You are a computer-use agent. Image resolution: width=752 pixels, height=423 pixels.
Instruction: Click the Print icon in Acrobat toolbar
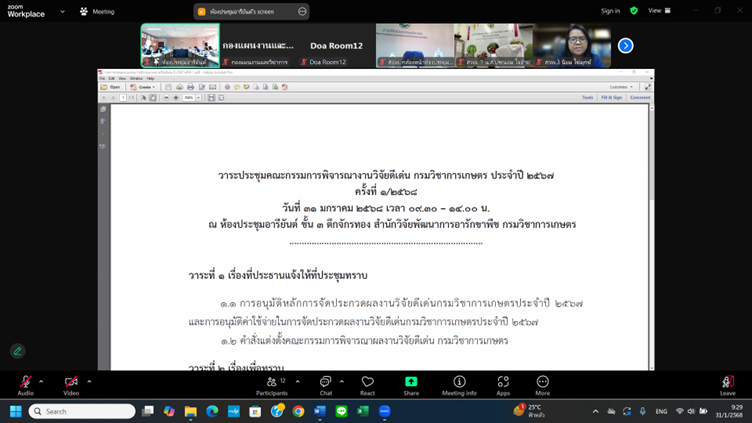click(x=190, y=87)
